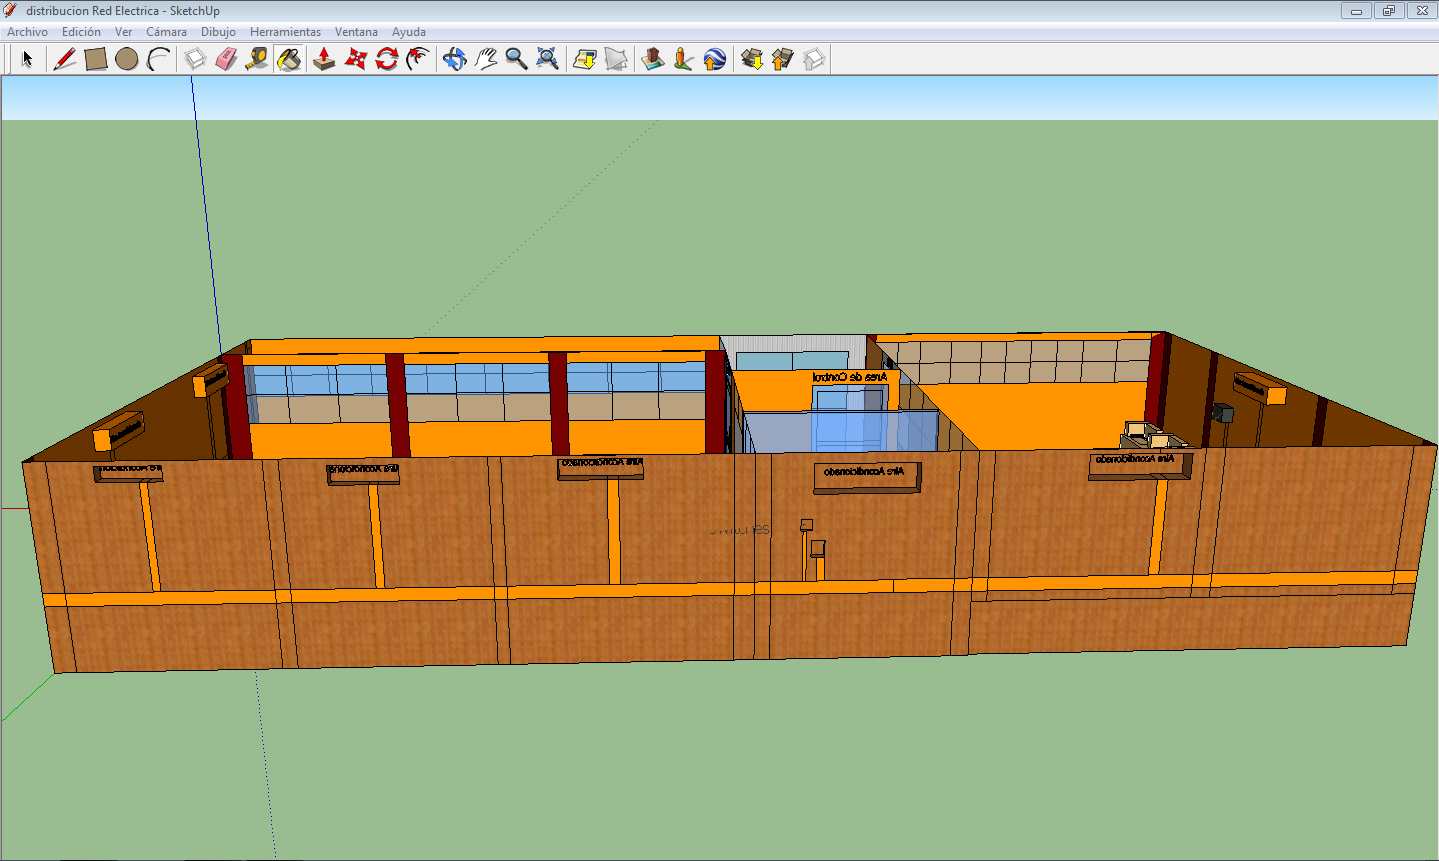Screen dimensions: 1439x861
Task: Switch to the Orbit camera tool
Action: 455,58
